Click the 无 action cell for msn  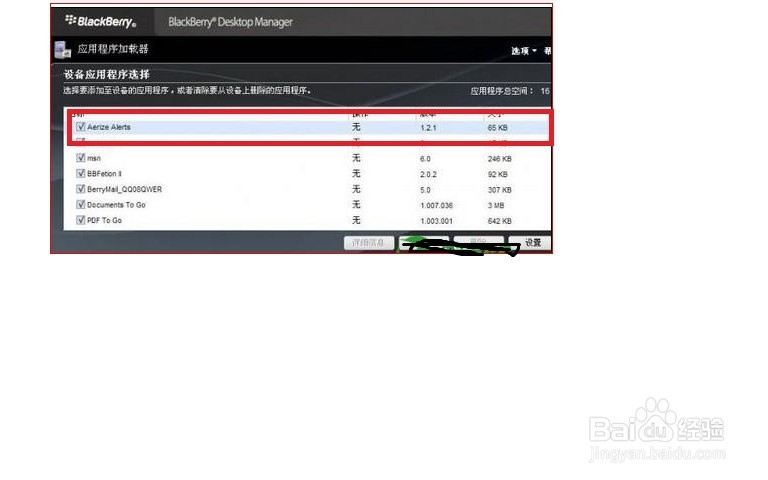(356, 158)
